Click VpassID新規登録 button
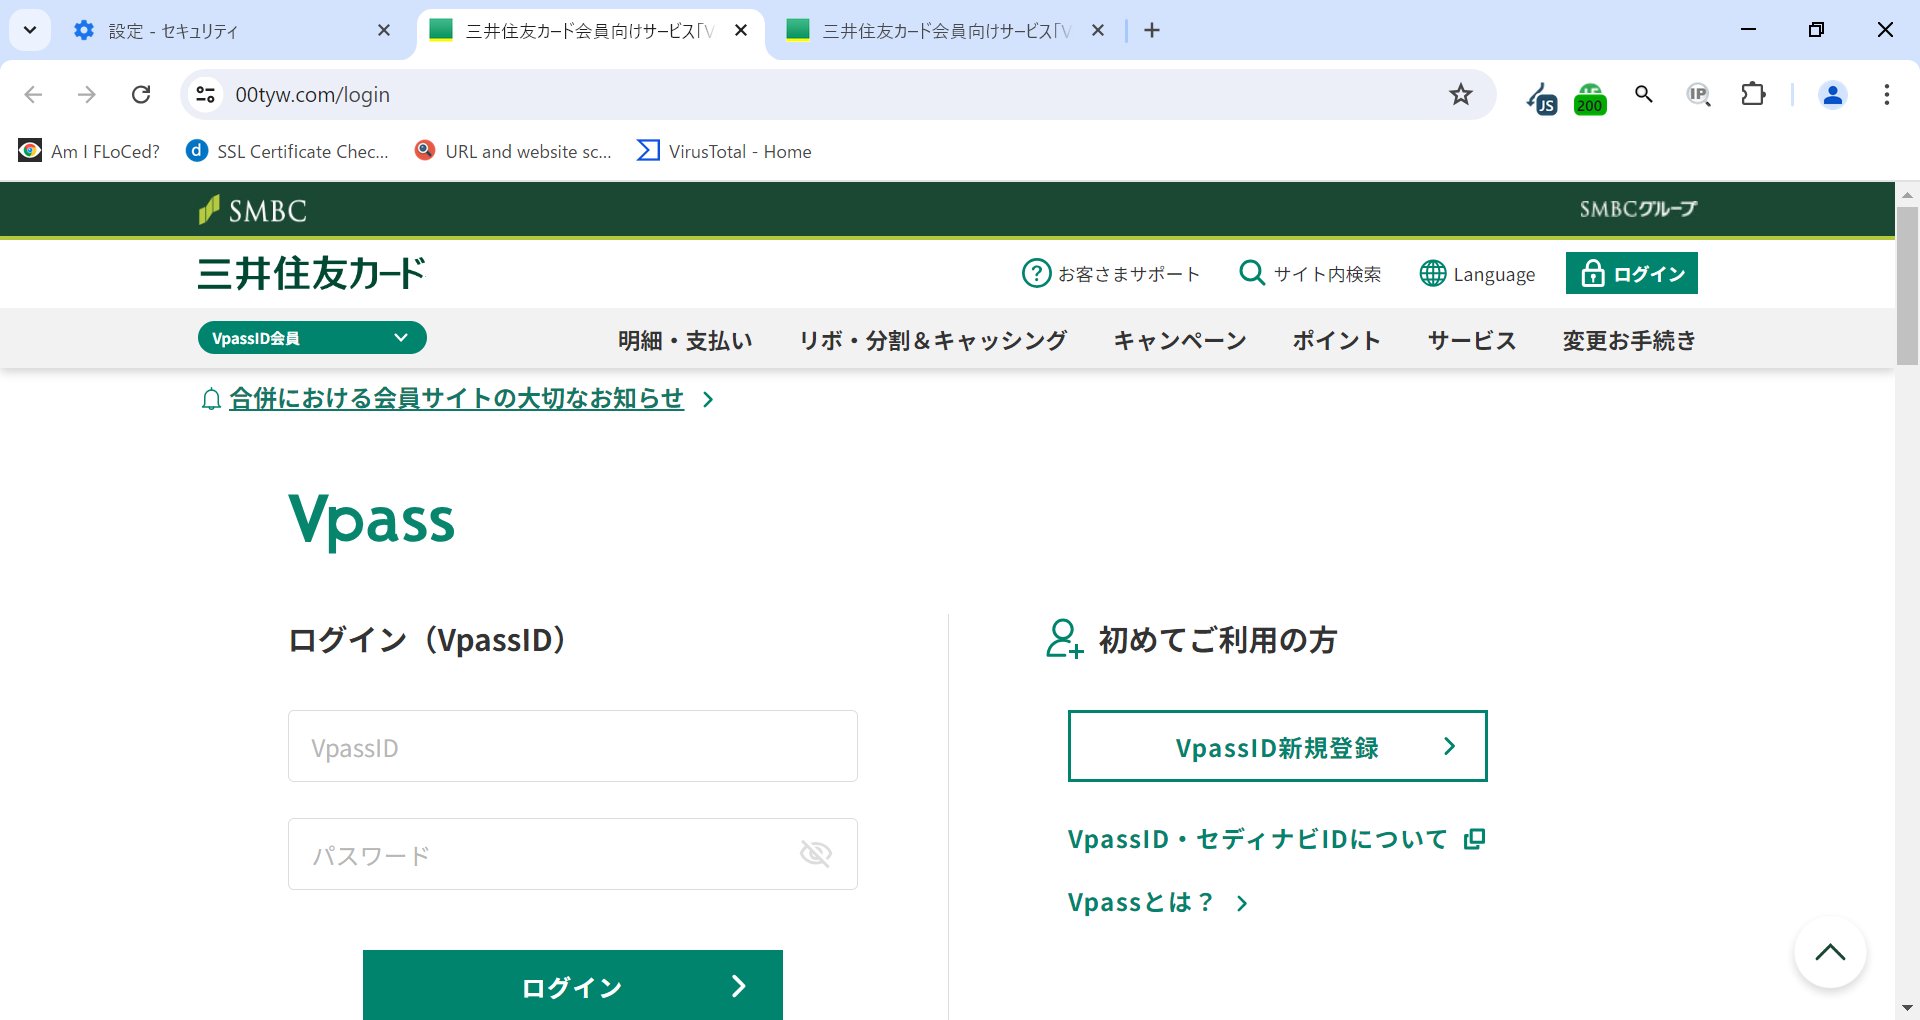Viewport: 1920px width, 1020px height. tap(1278, 746)
